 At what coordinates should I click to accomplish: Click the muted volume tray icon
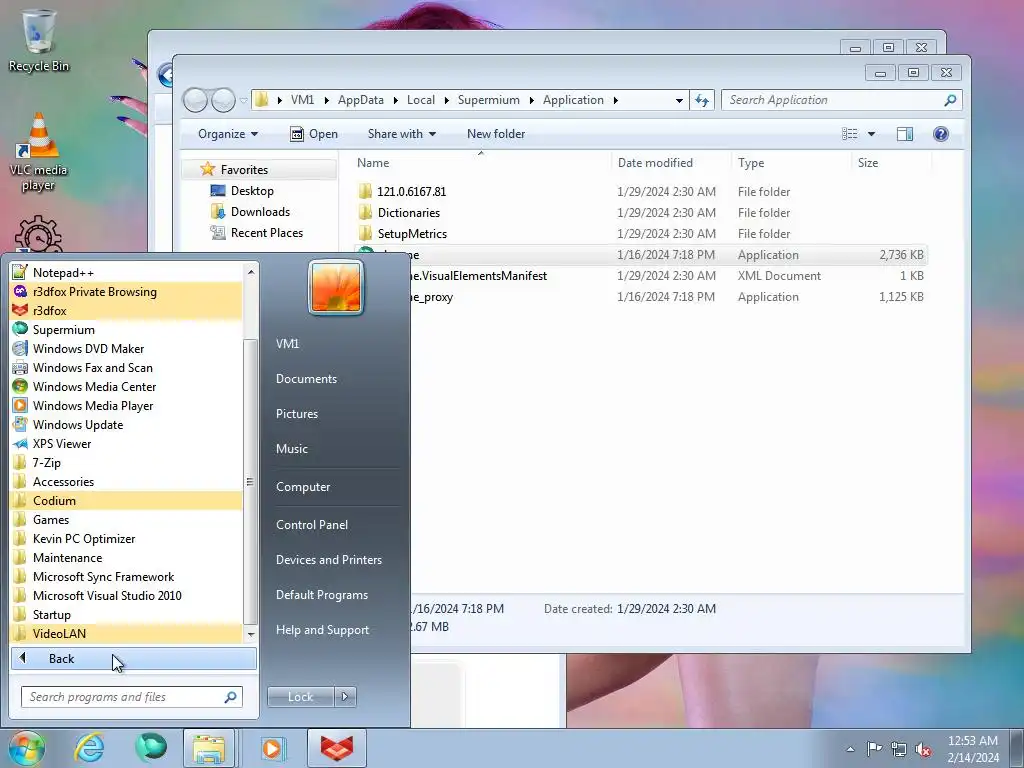tap(923, 749)
